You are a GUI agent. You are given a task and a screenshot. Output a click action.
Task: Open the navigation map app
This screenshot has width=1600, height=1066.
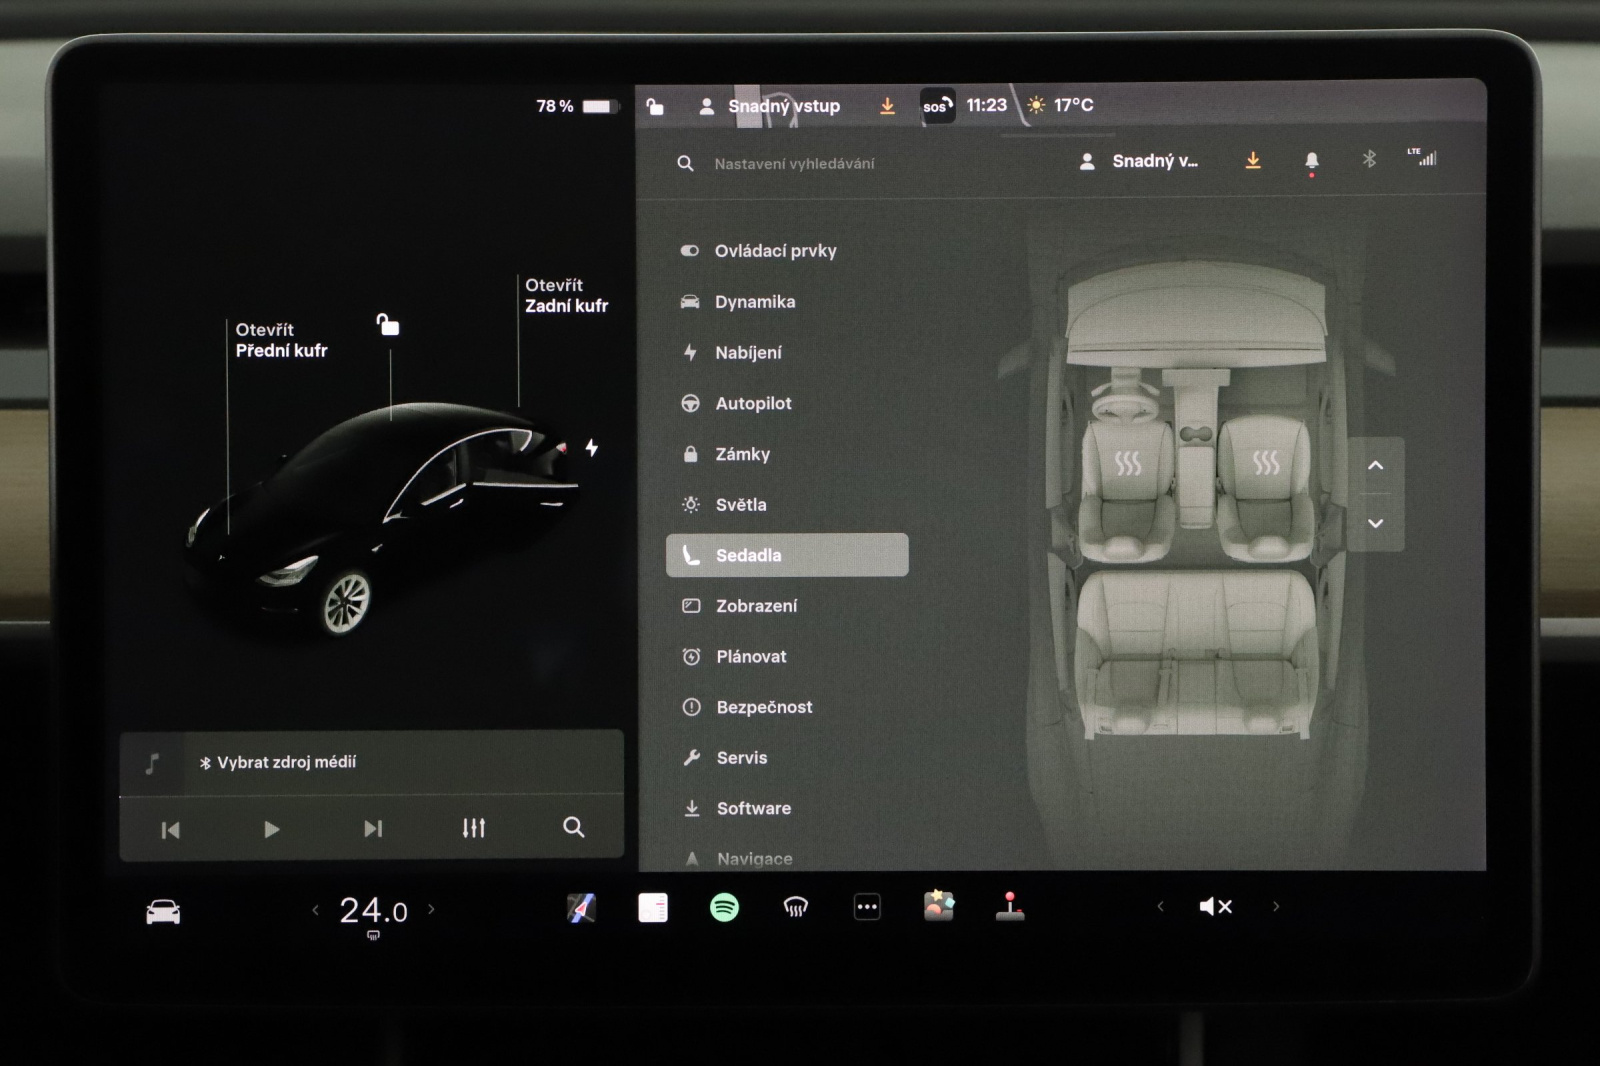point(581,908)
